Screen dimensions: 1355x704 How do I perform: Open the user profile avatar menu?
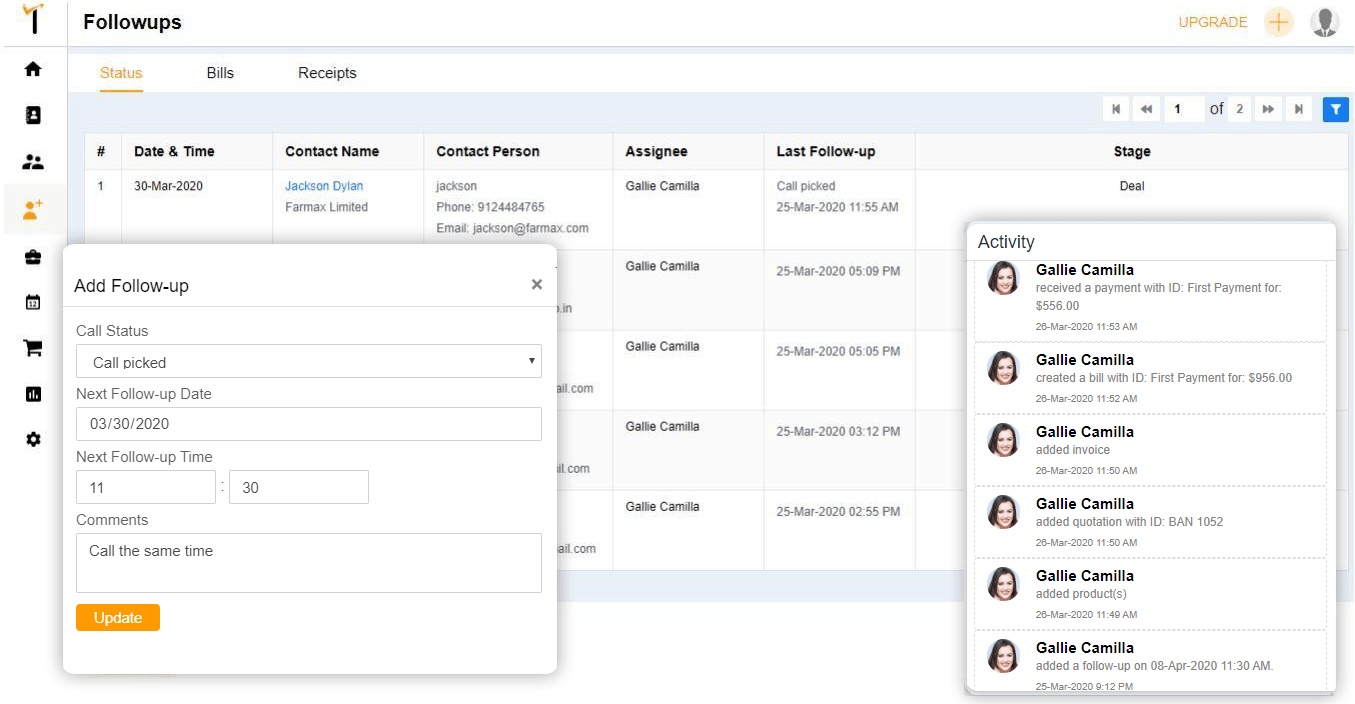coord(1324,22)
